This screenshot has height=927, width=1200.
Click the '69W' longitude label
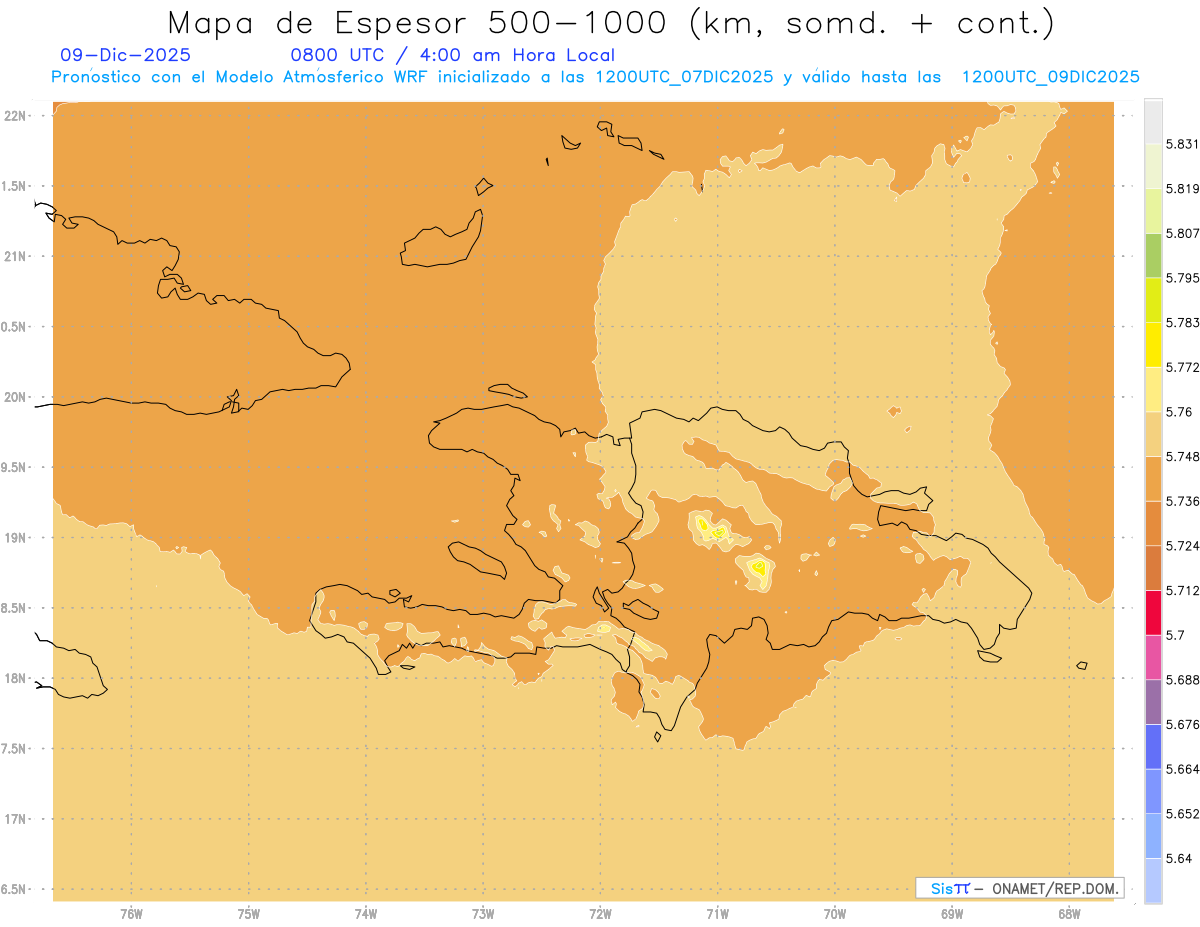(x=952, y=914)
